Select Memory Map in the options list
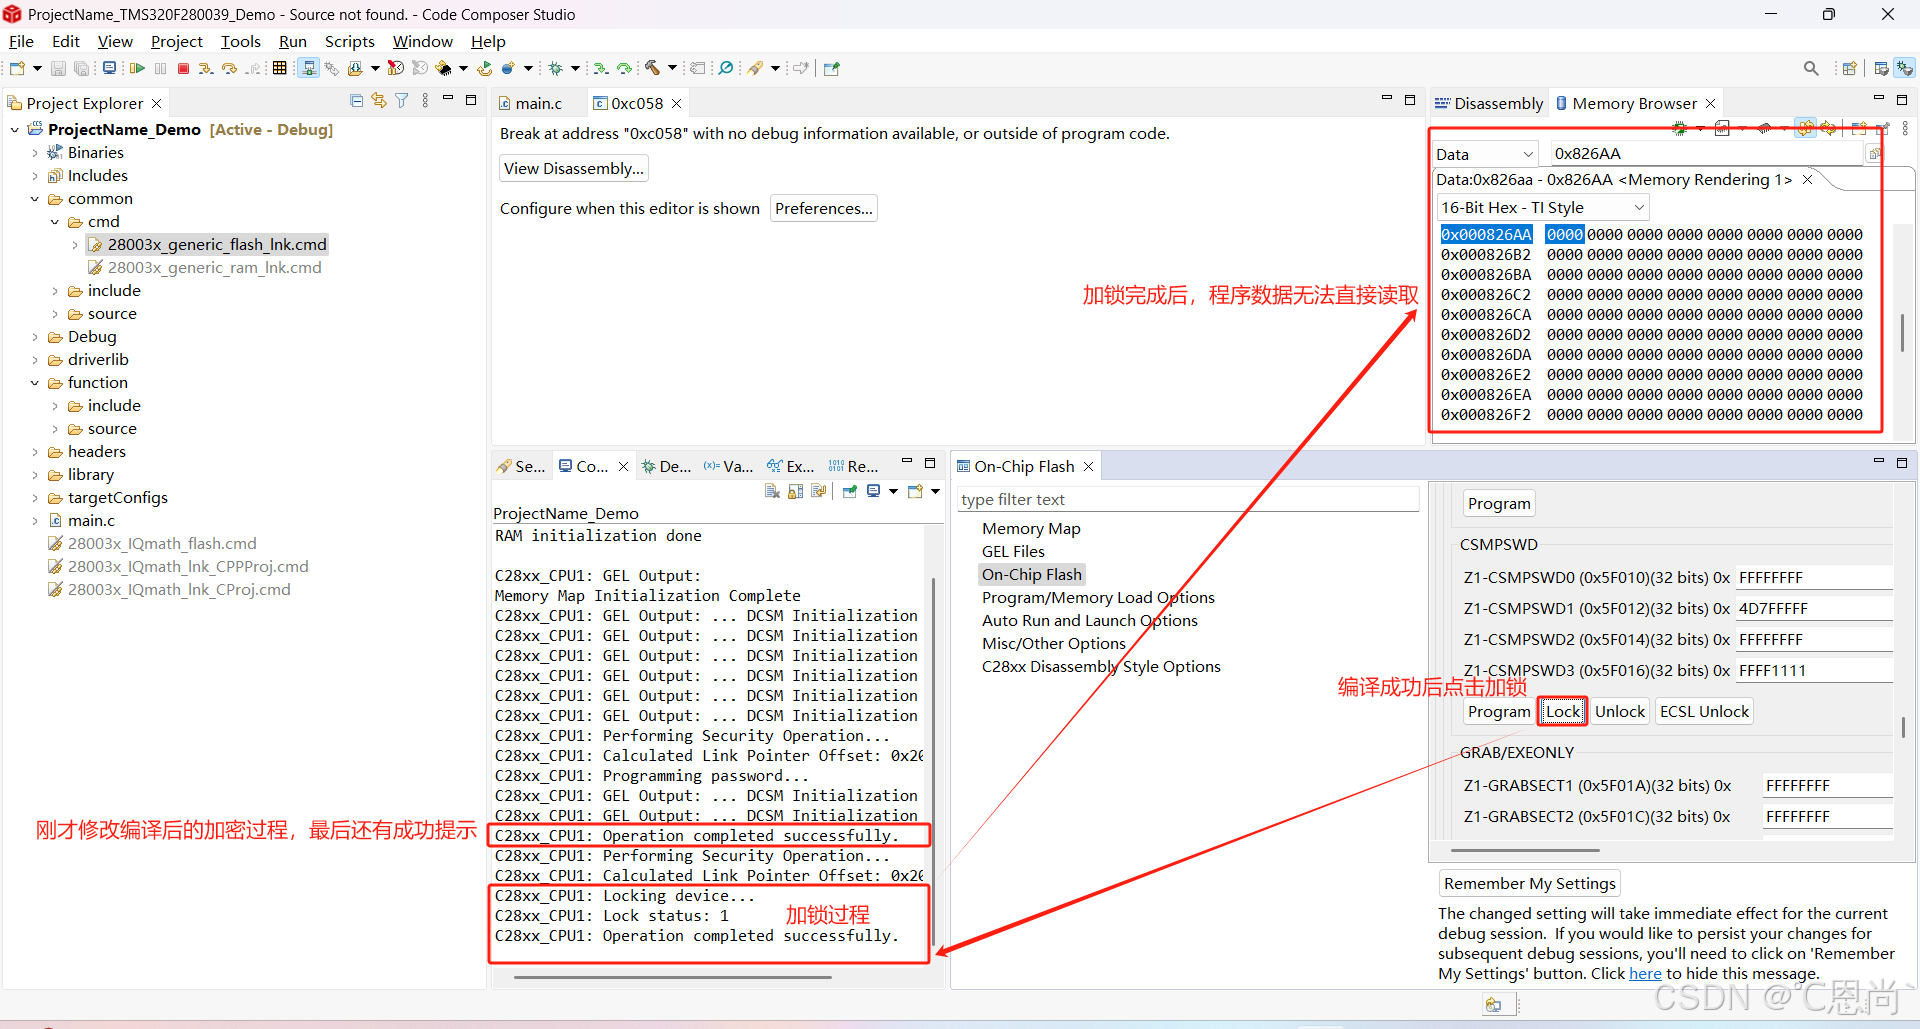 click(x=1031, y=528)
